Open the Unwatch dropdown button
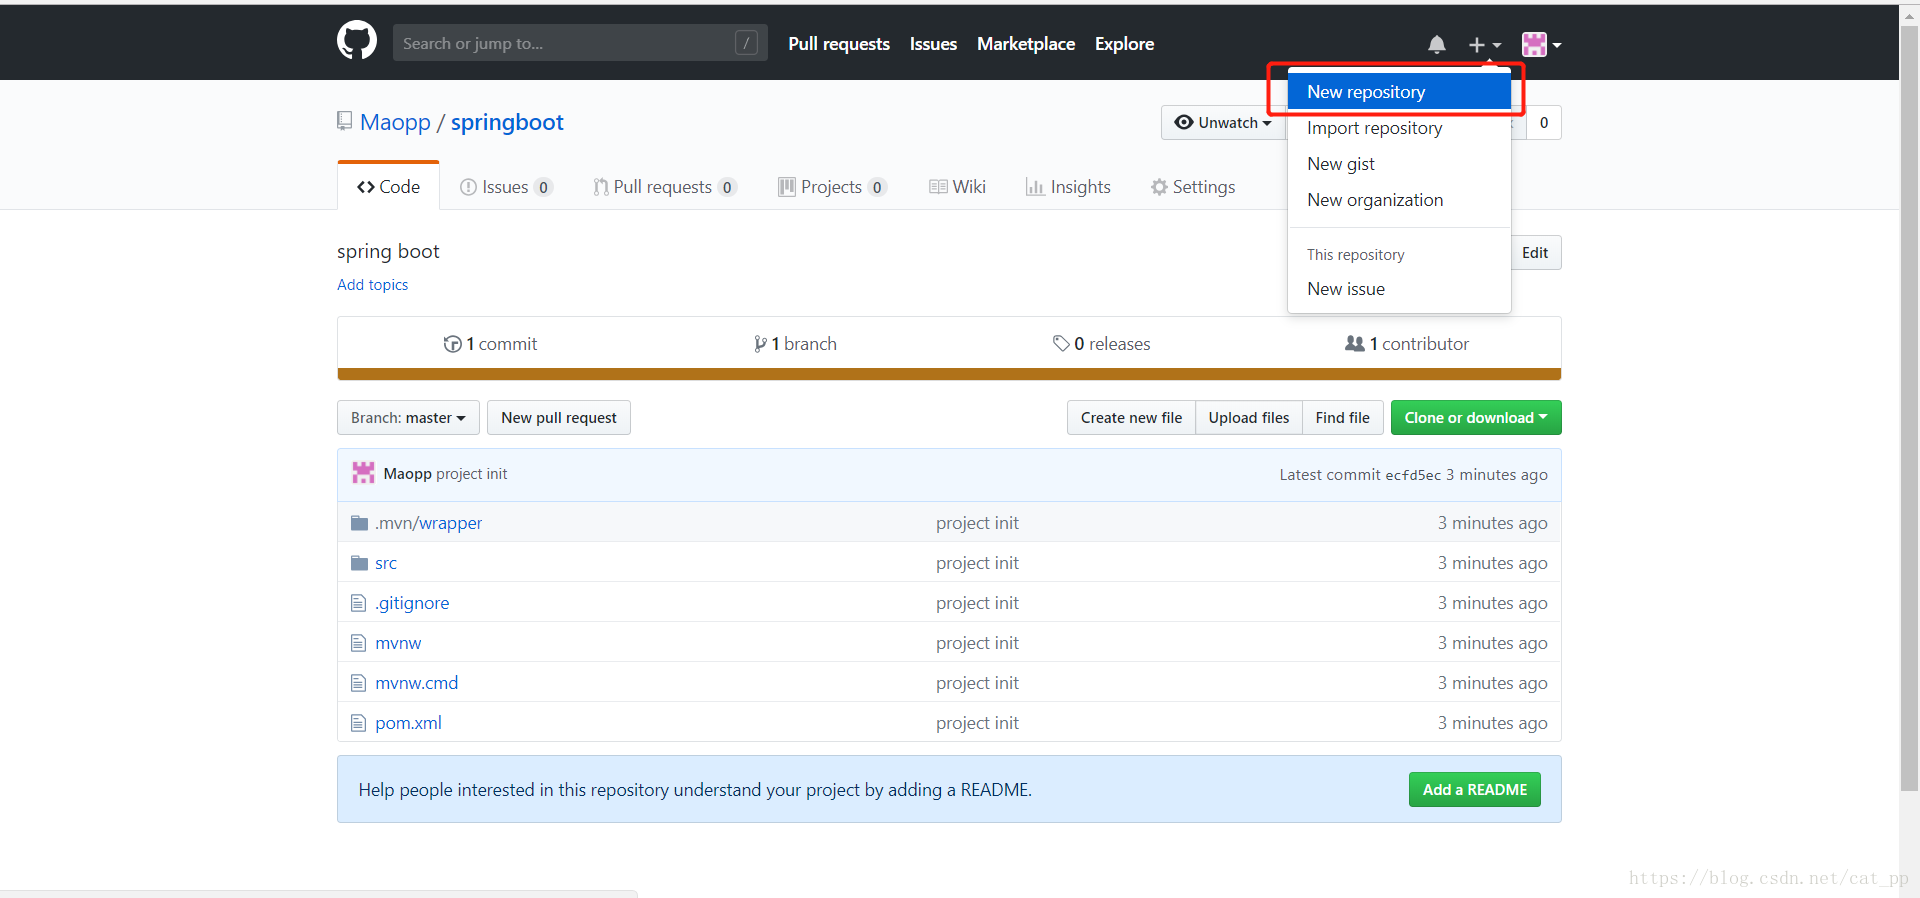The image size is (1920, 898). click(x=1223, y=122)
